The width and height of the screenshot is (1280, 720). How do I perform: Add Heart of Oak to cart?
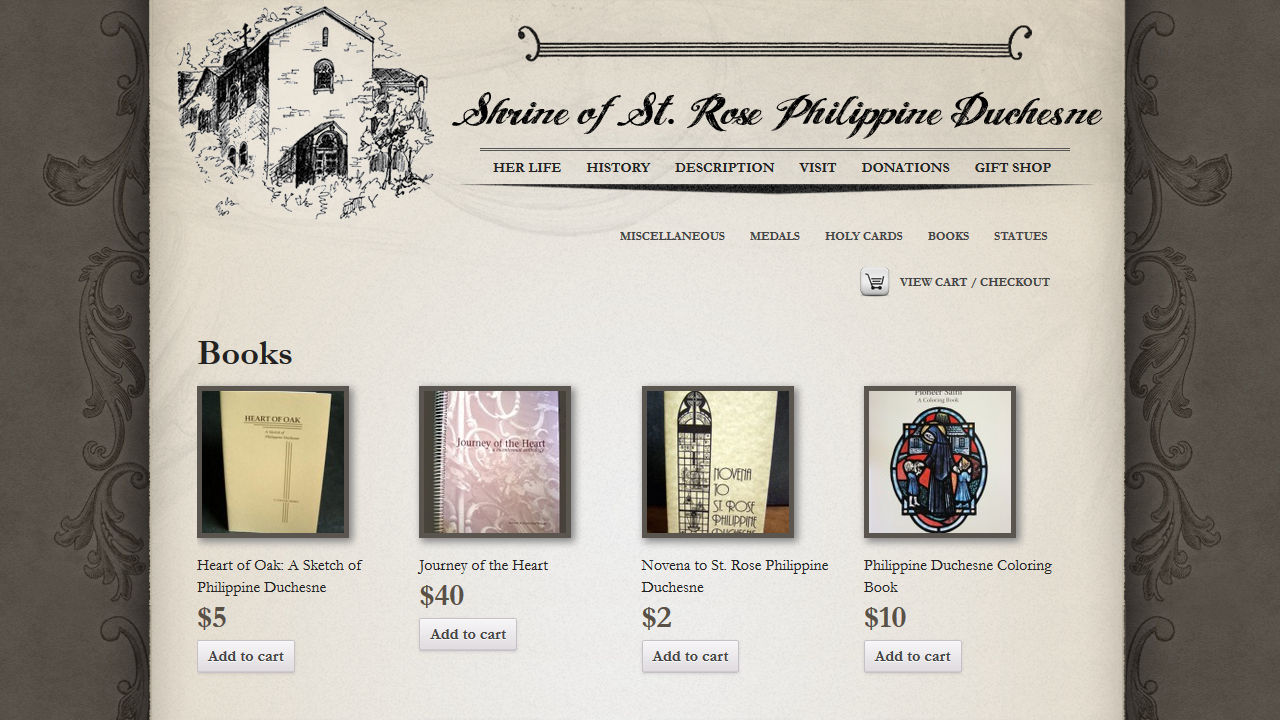point(246,656)
